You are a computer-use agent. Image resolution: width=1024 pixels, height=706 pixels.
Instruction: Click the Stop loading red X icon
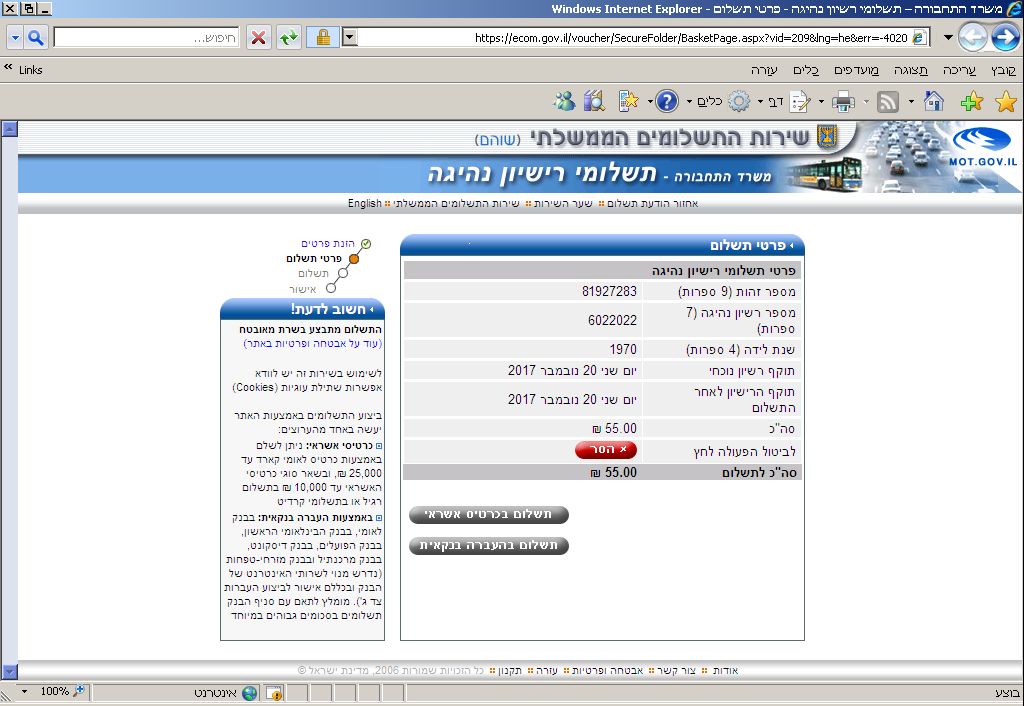coord(258,38)
